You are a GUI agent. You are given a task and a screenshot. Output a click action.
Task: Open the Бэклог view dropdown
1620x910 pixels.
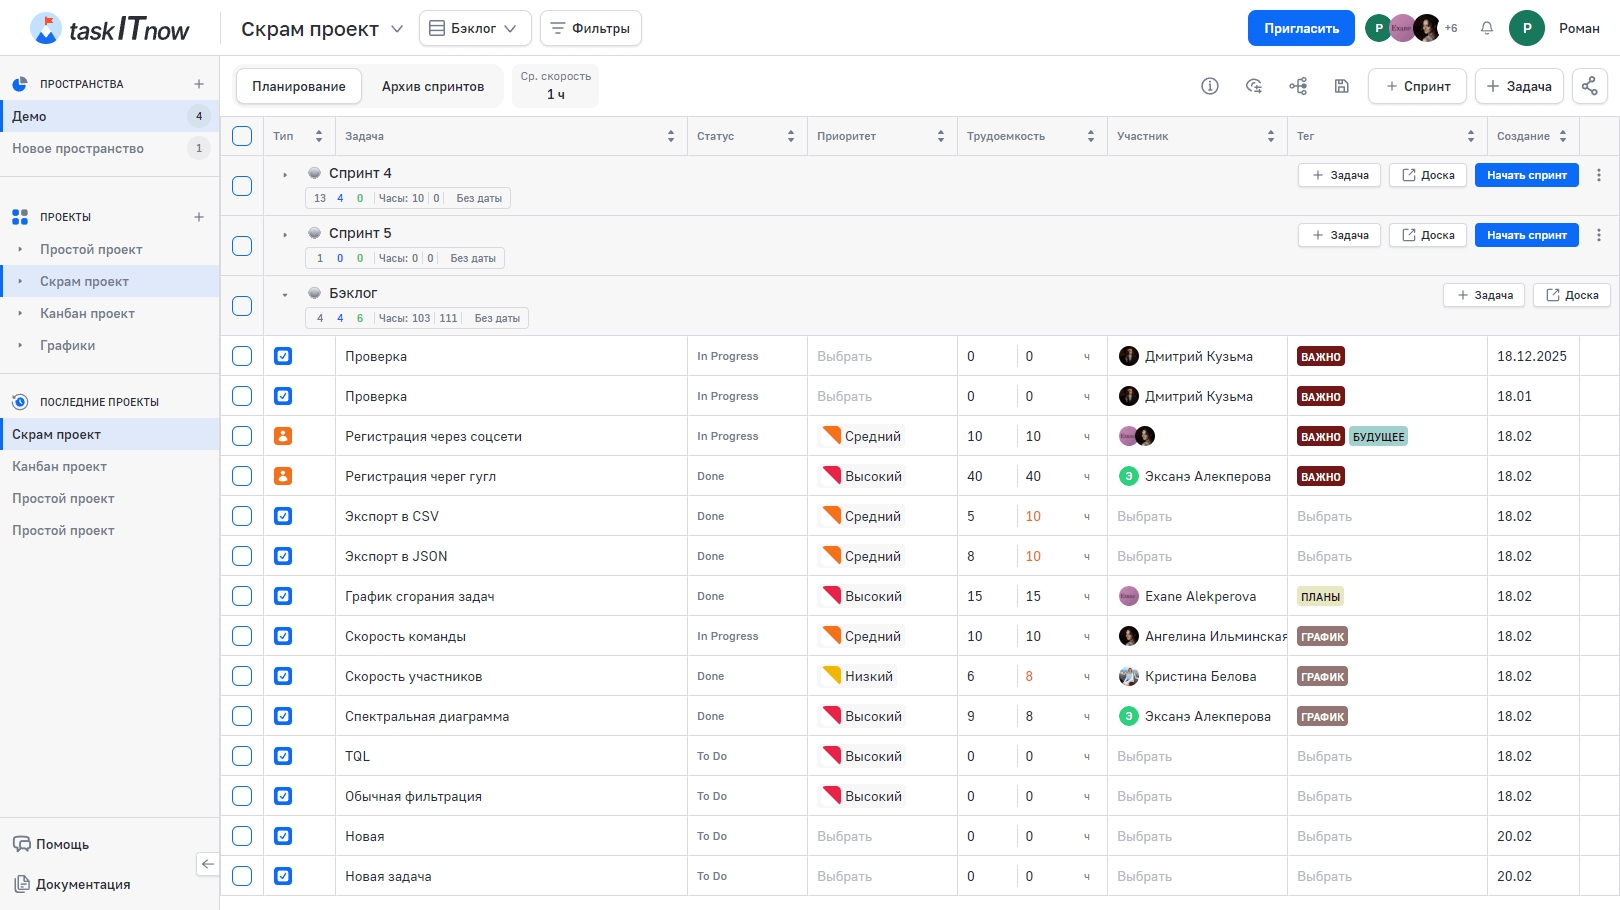[474, 28]
